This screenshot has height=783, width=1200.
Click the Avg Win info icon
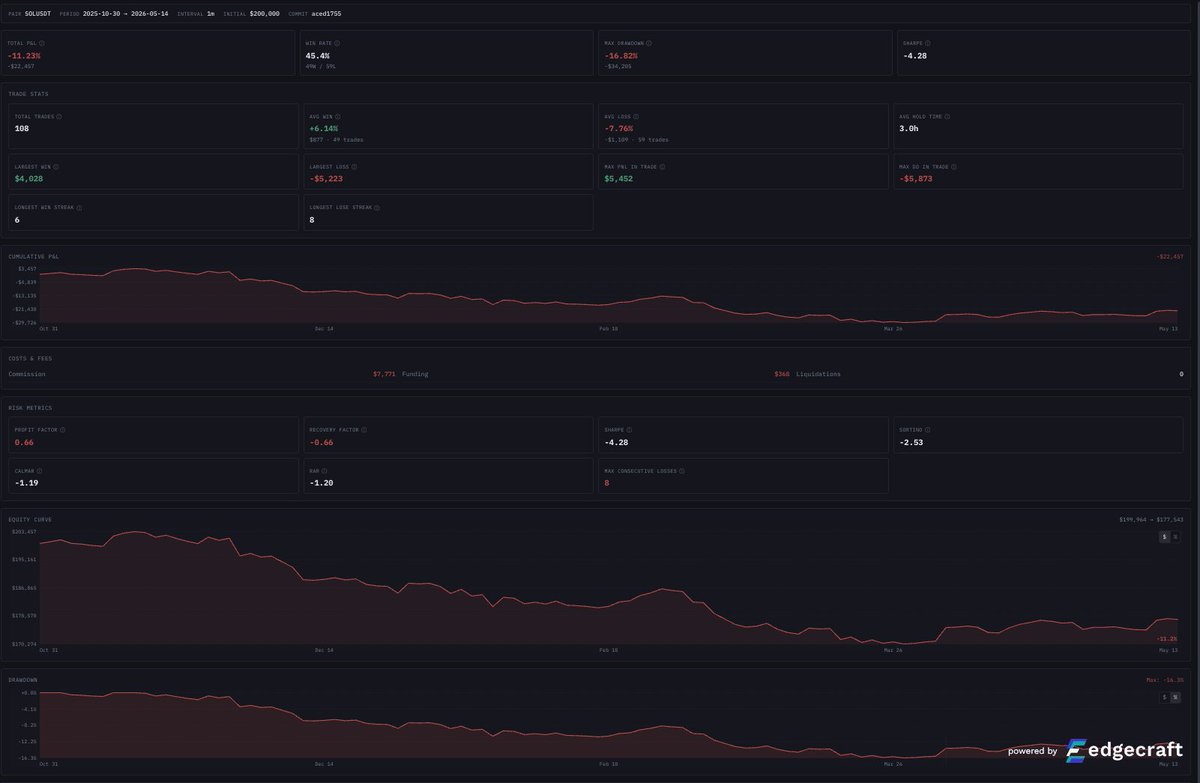pos(340,117)
